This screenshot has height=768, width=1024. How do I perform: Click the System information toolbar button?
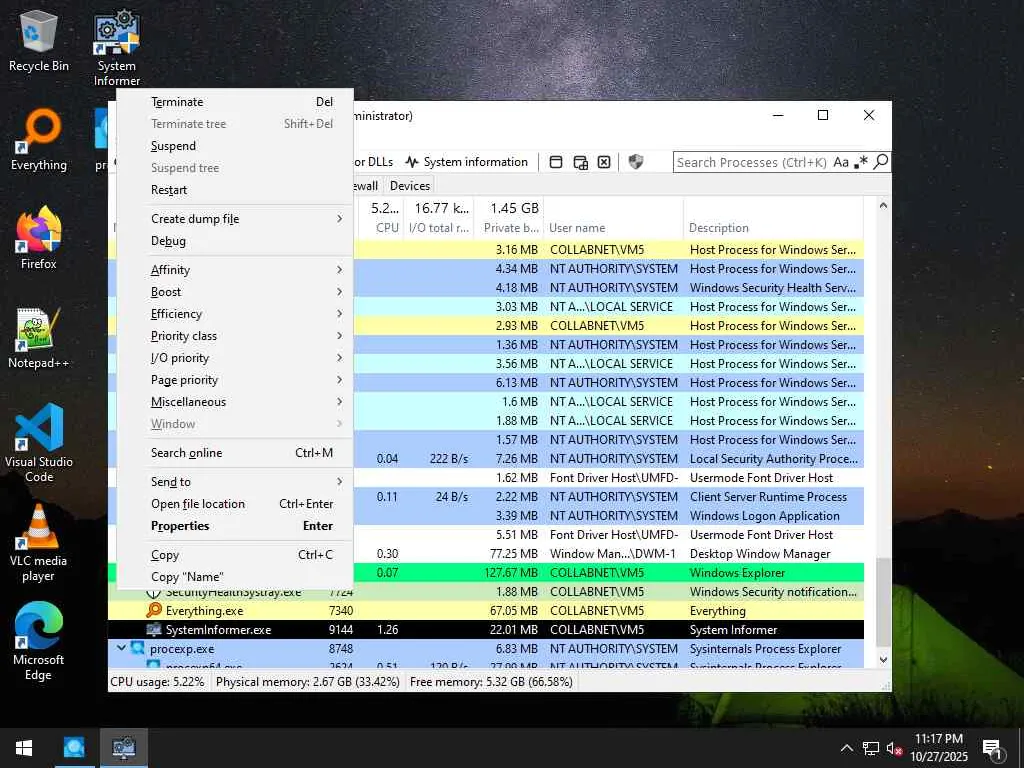click(x=466, y=162)
